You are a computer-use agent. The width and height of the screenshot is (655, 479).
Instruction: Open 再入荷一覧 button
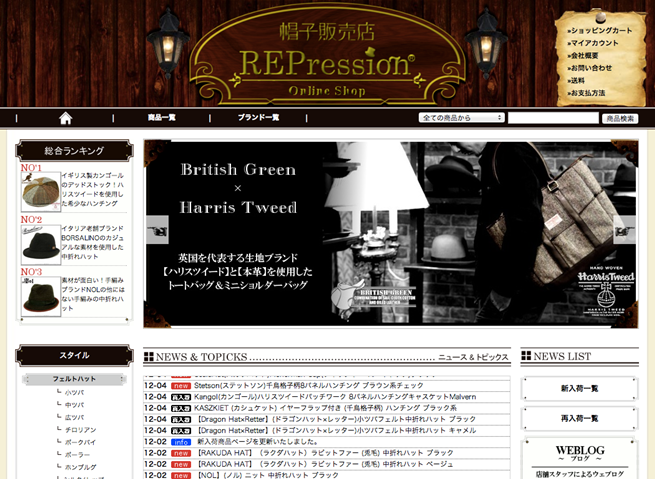[x=579, y=418]
